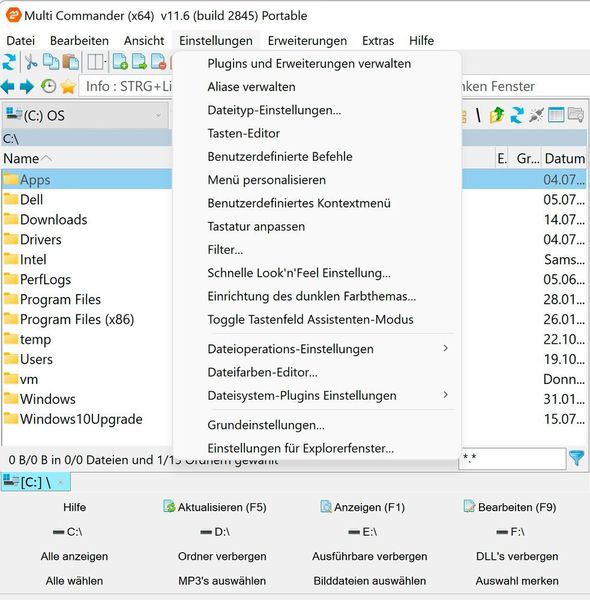Click the Paste clipboard icon
The height and width of the screenshot is (600, 590).
click(x=71, y=62)
